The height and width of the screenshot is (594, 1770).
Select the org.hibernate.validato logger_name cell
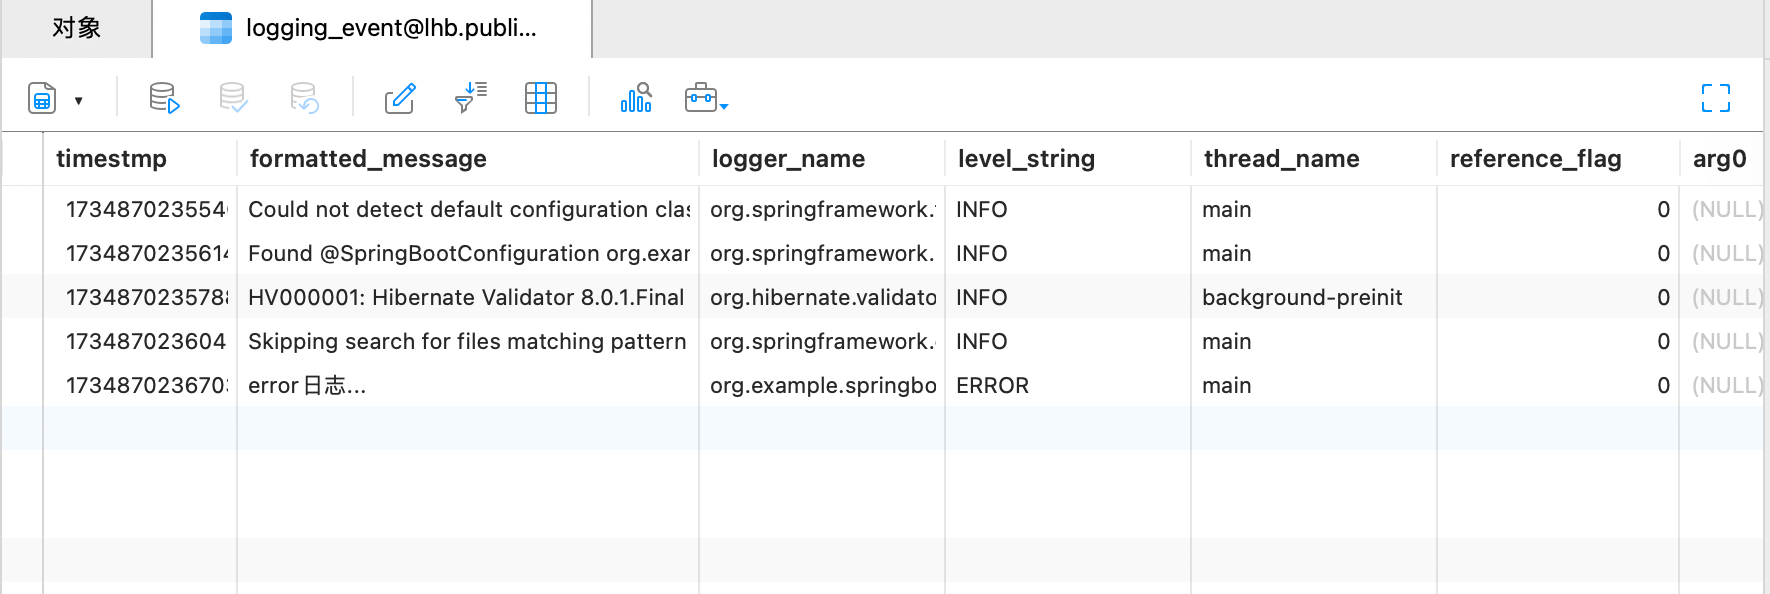point(822,297)
